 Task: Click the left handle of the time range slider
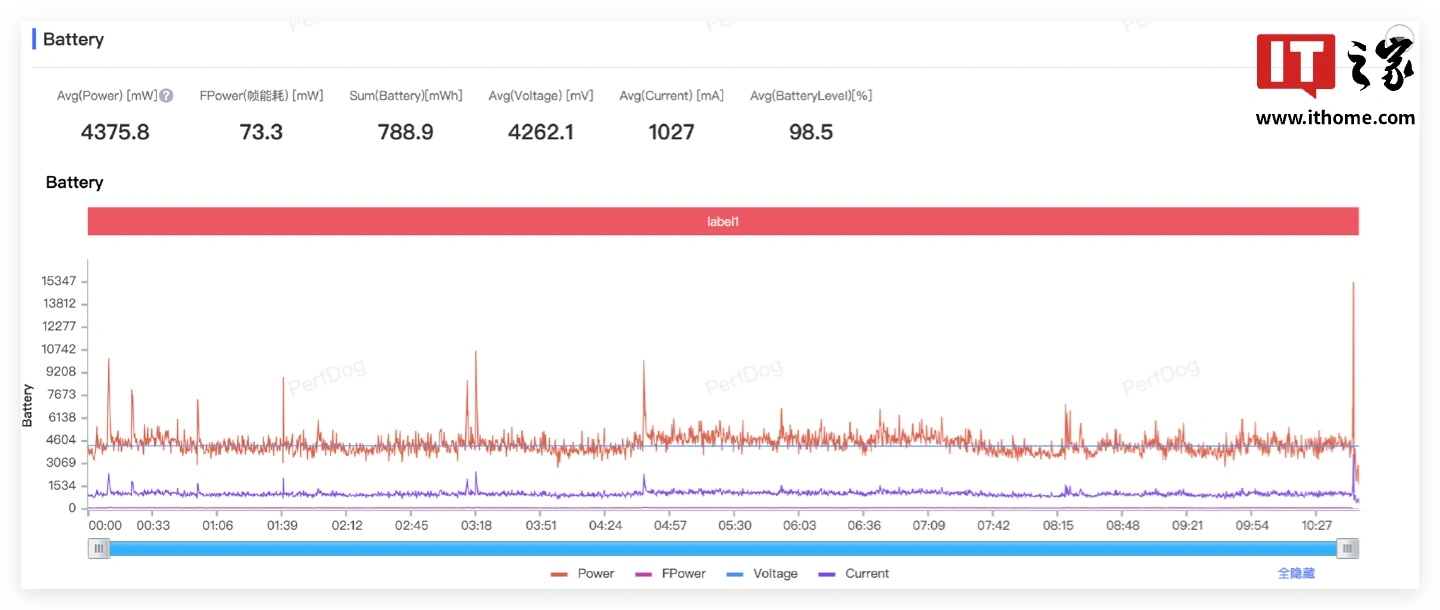point(99,548)
